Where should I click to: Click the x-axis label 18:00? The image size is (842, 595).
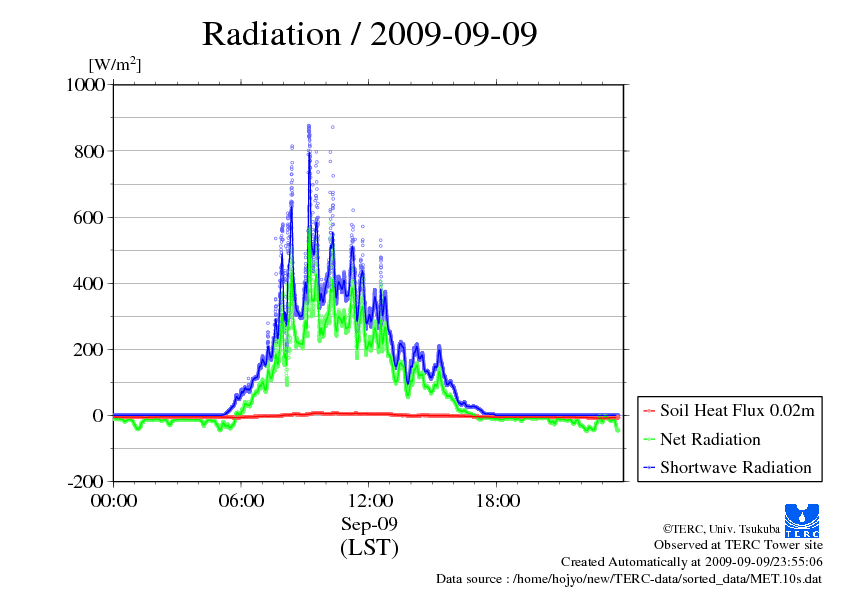497,501
